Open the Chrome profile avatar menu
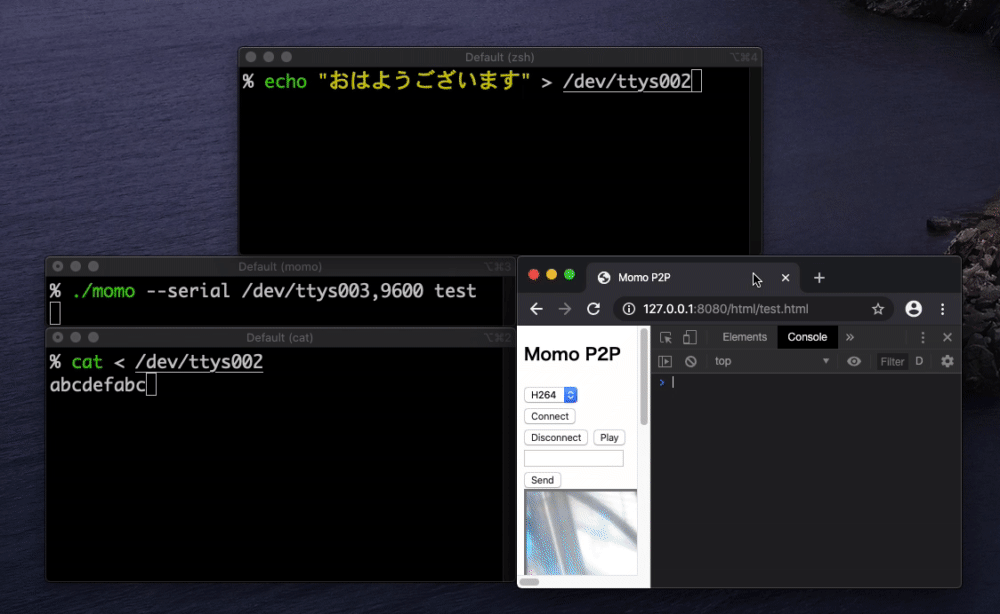The height and width of the screenshot is (614, 1000). pos(913,309)
